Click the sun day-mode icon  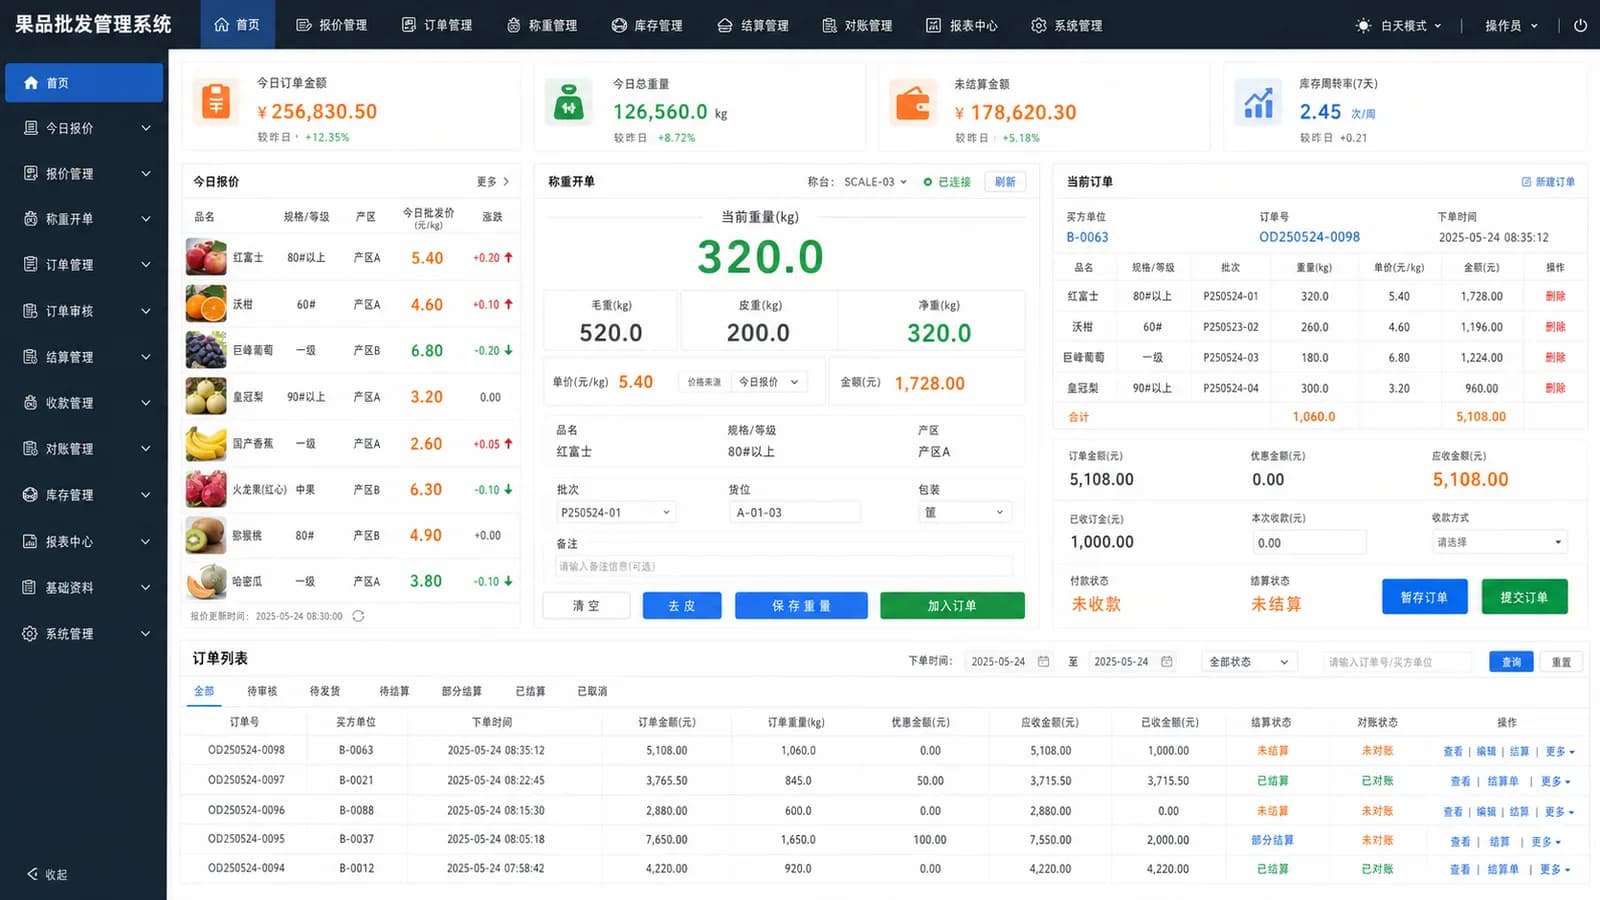coord(1363,26)
